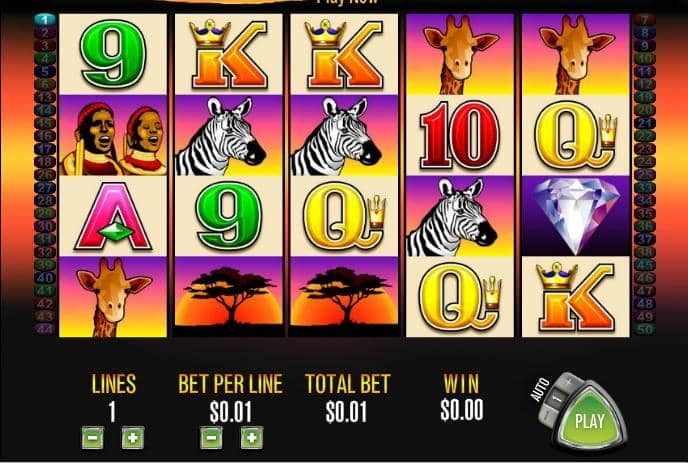This screenshot has width=688, height=463.
Task: Decrease the Auto spin count
Action: (546, 414)
